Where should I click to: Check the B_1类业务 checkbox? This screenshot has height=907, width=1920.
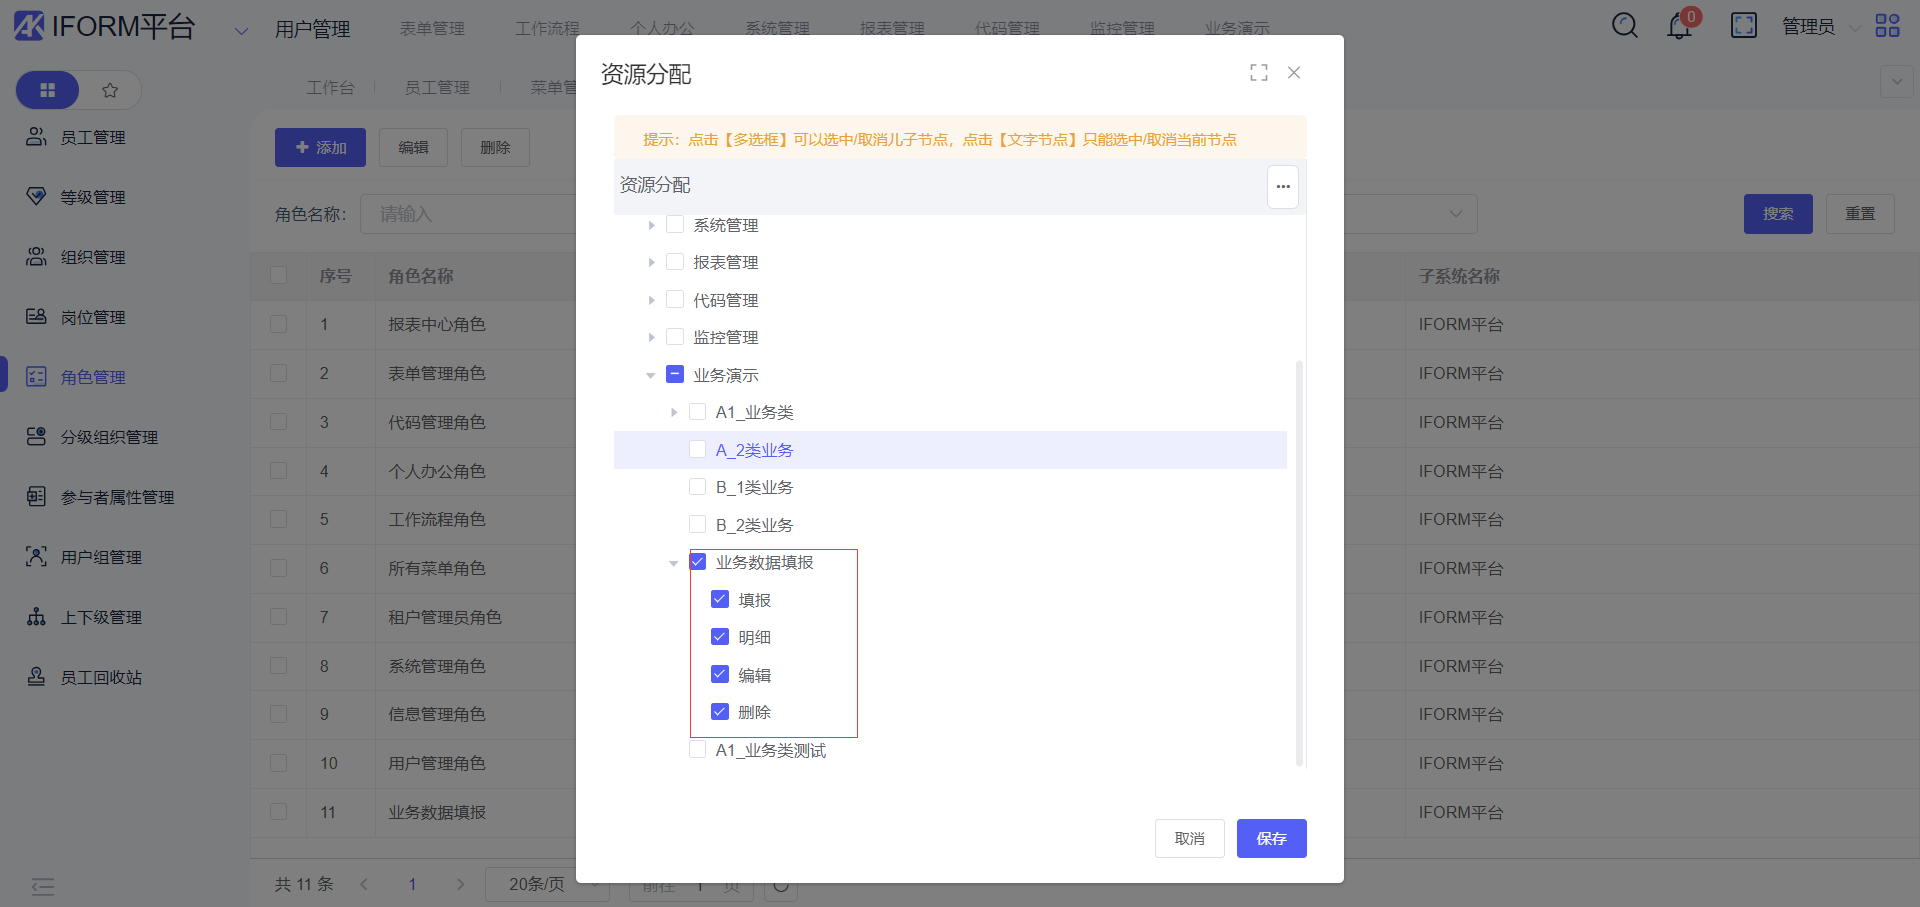(698, 487)
